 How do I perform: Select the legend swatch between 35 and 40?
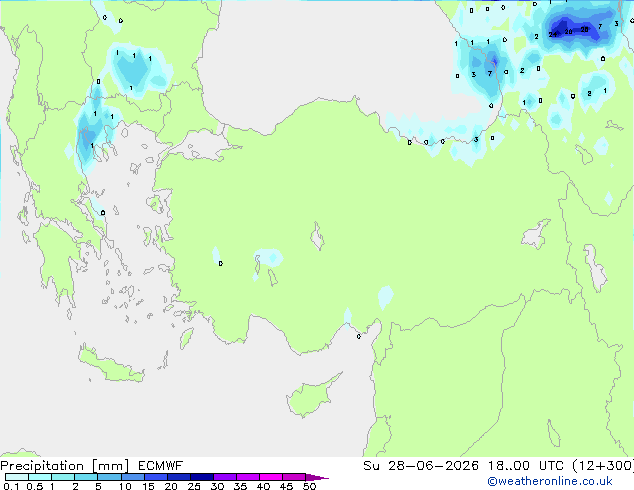247,477
